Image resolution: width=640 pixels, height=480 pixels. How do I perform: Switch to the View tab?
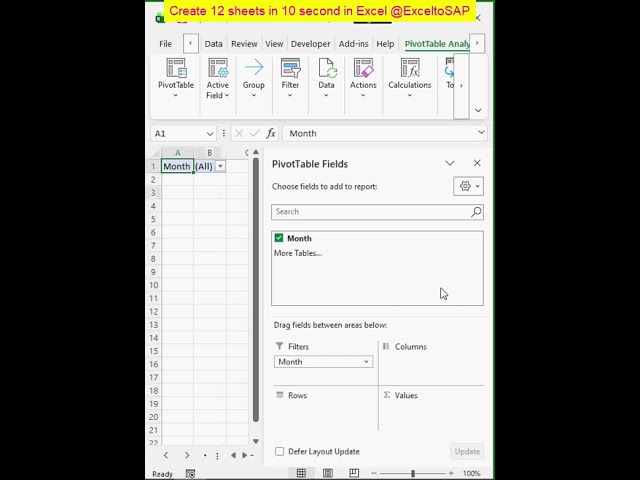tap(274, 44)
